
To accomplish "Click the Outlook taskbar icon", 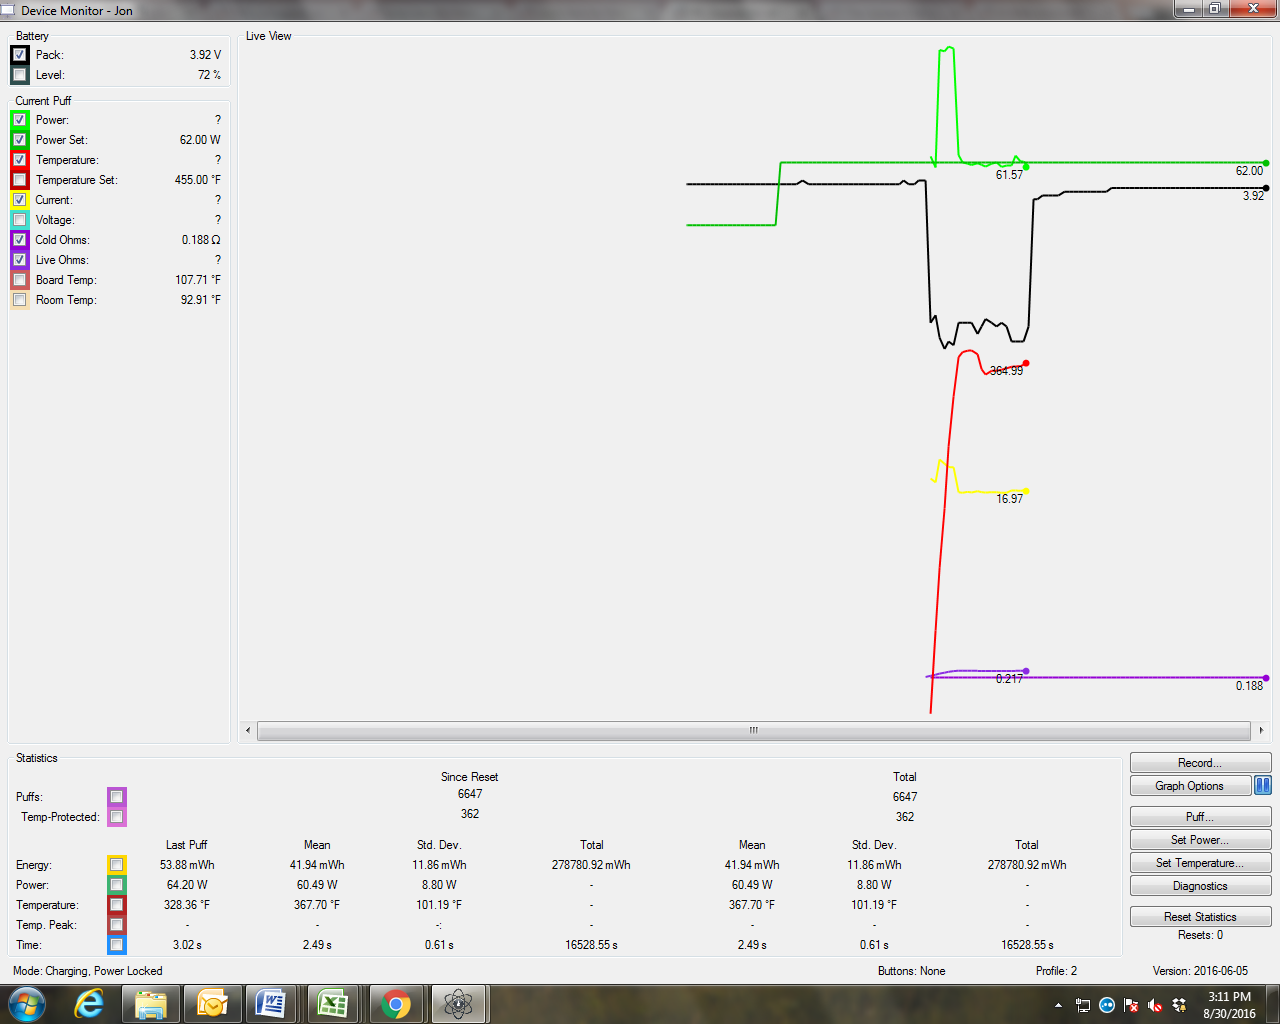I will point(212,1003).
